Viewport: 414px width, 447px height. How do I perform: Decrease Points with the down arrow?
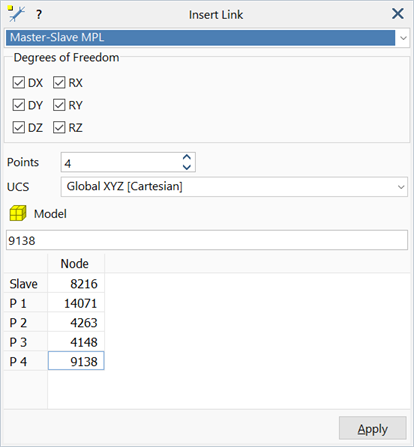point(187,167)
